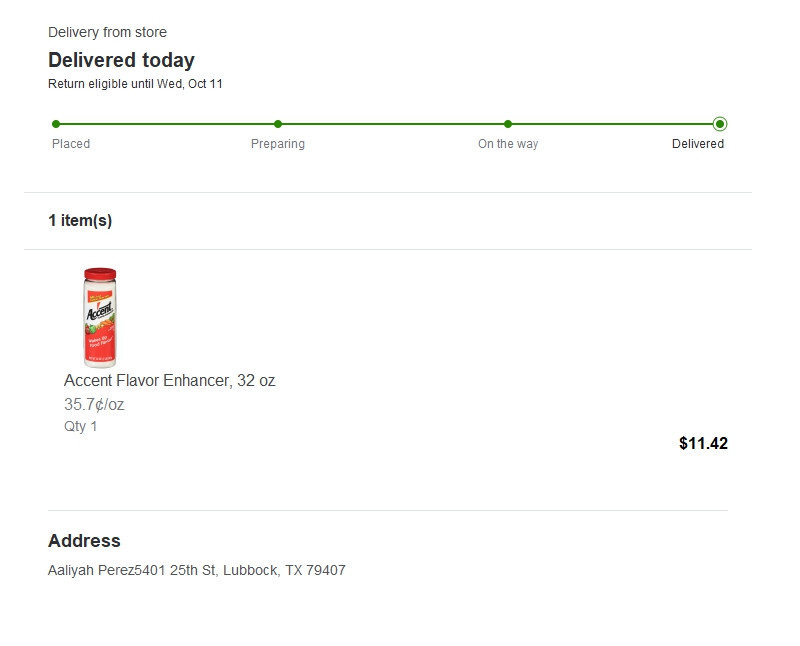Click the Delivery from store label
This screenshot has height=646, width=800.
pos(107,33)
